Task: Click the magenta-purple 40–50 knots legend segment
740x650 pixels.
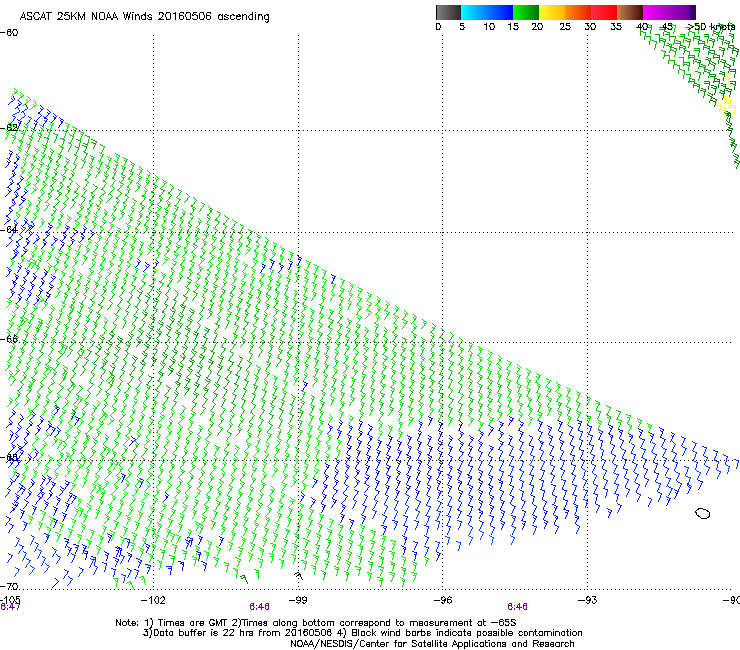Action: pyautogui.click(x=669, y=12)
